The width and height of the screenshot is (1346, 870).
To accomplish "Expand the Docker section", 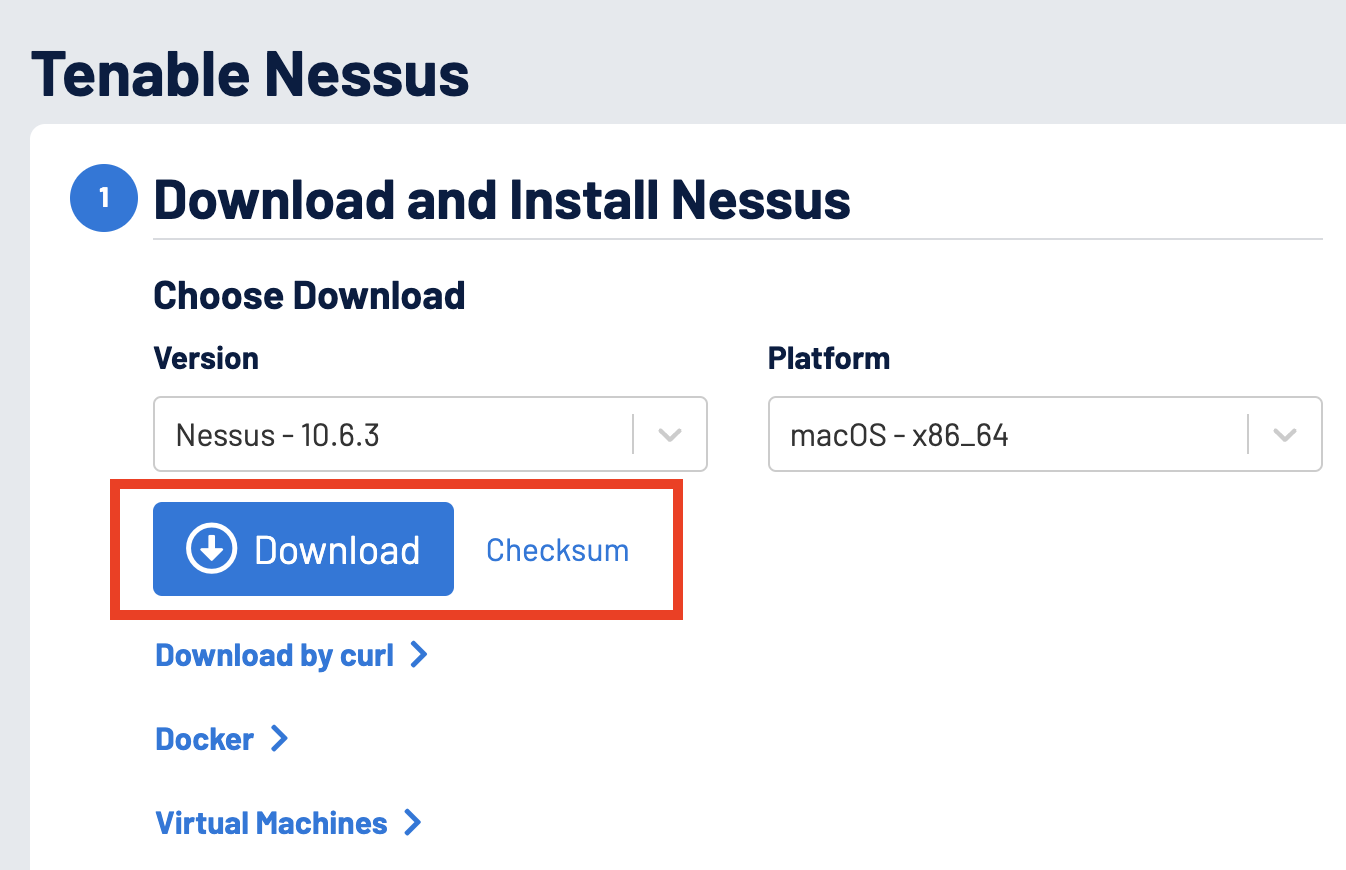I will pos(205,740).
